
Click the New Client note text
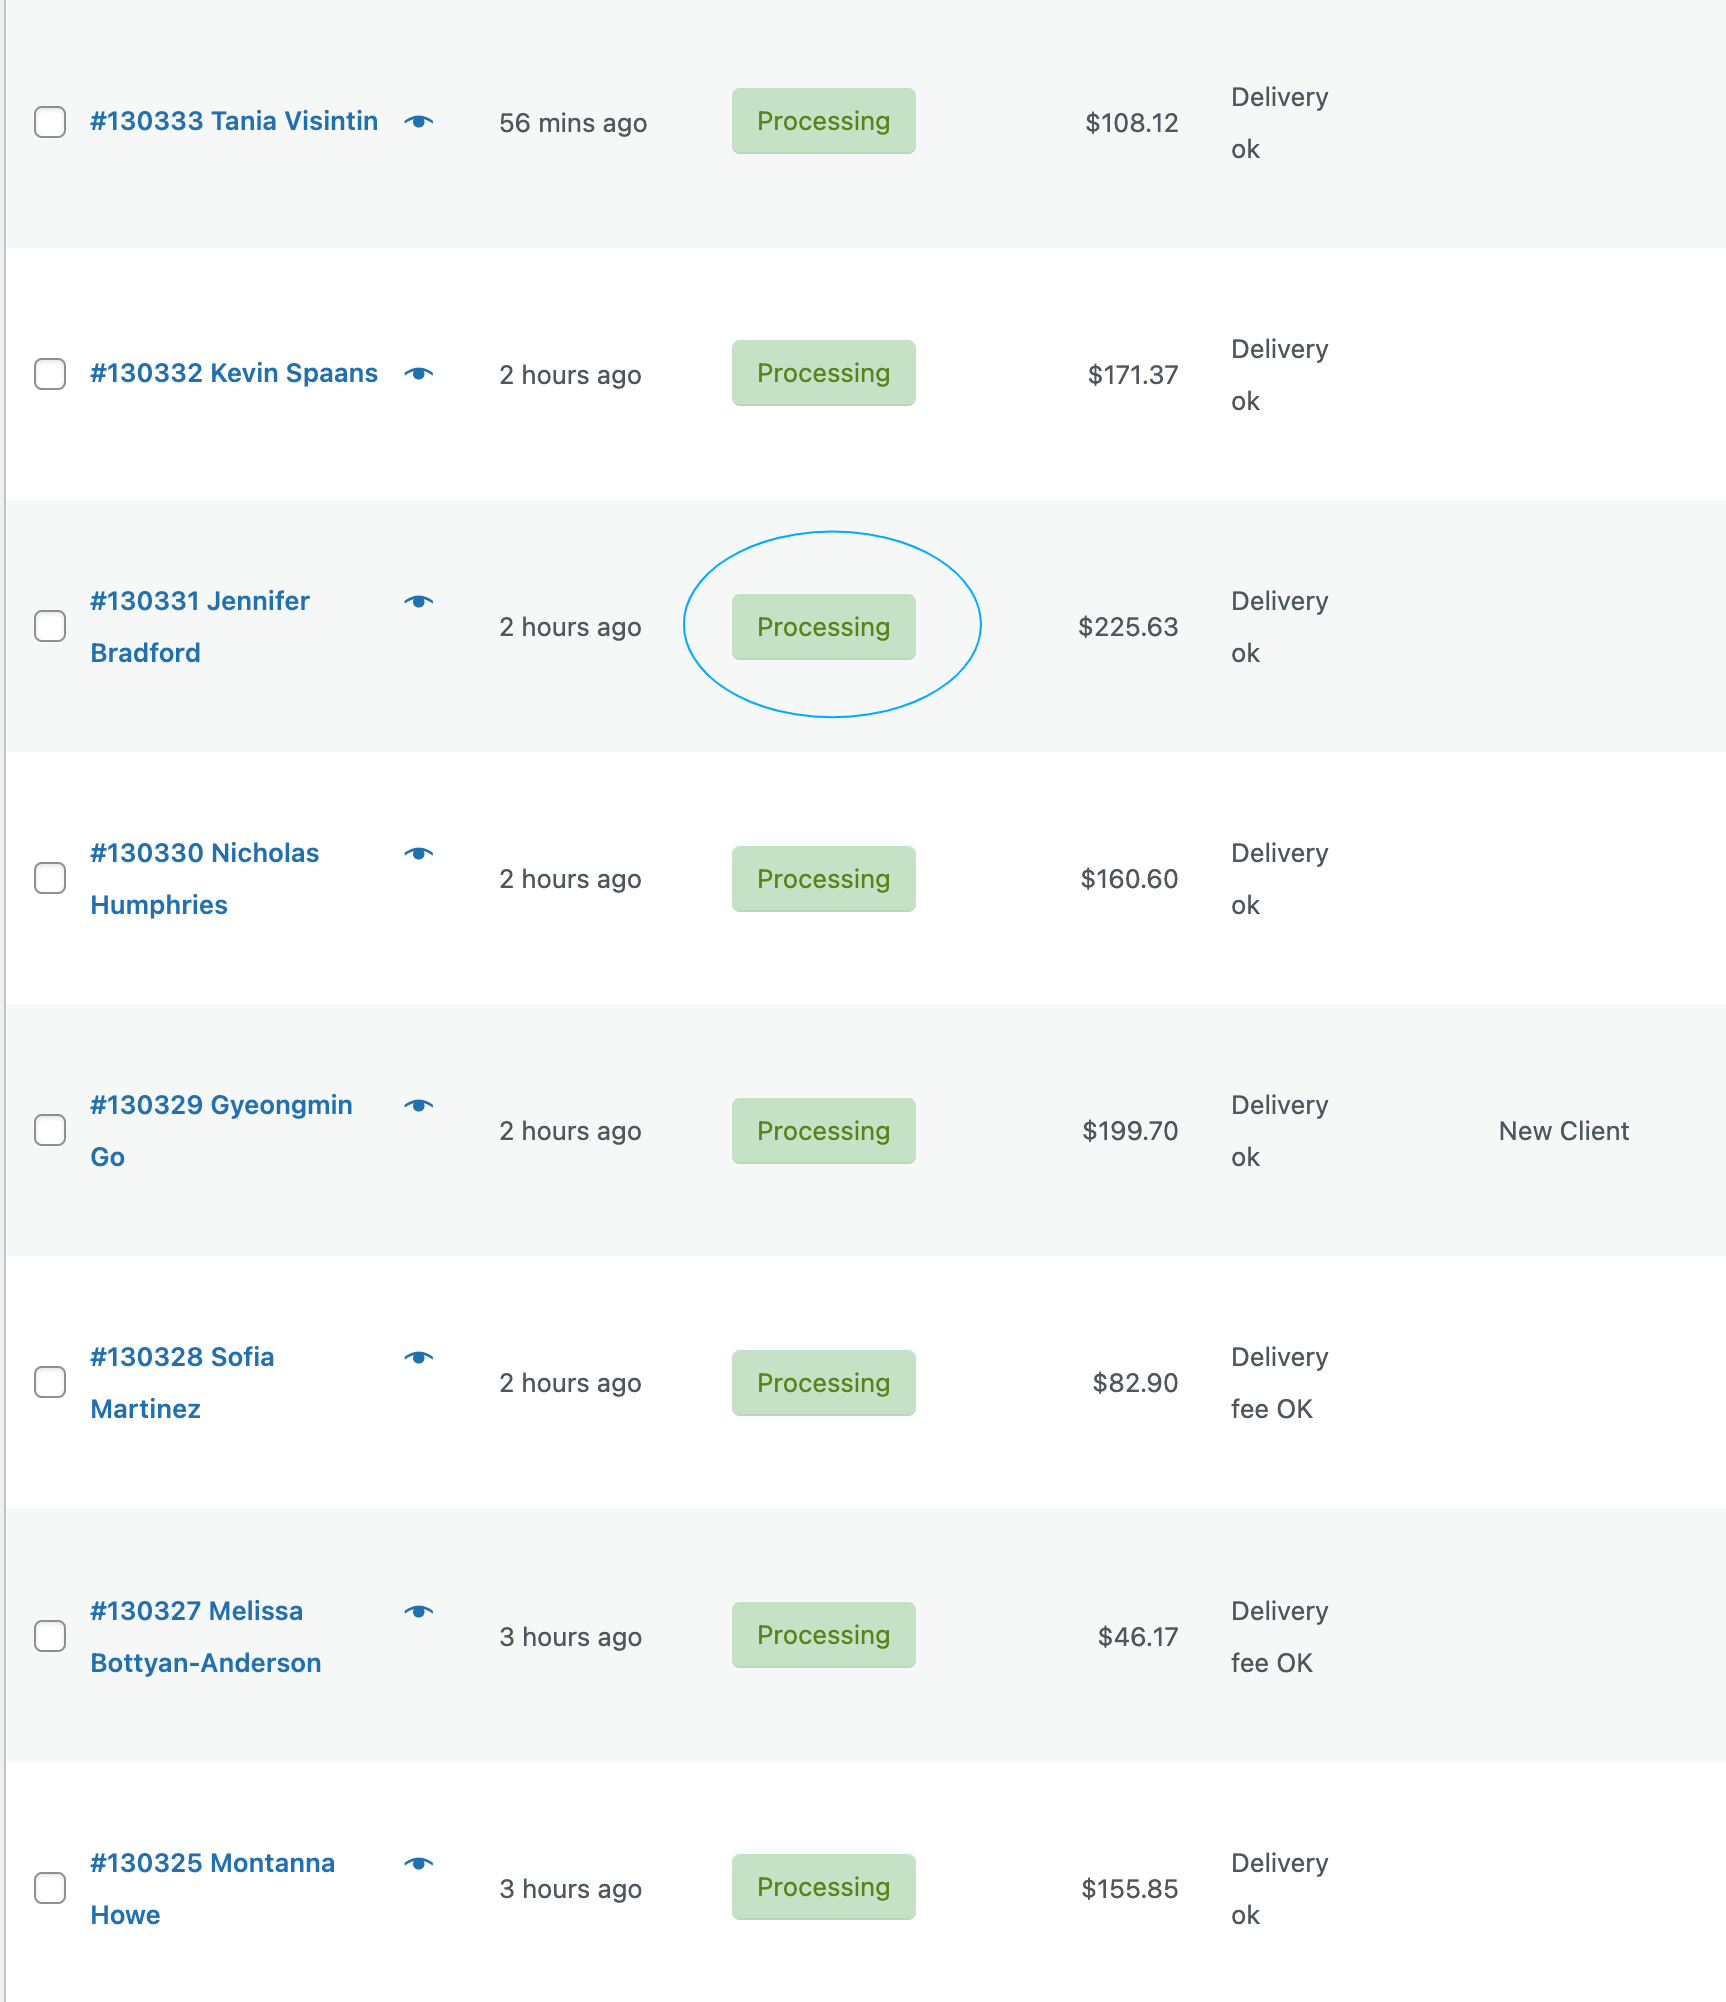tap(1563, 1131)
